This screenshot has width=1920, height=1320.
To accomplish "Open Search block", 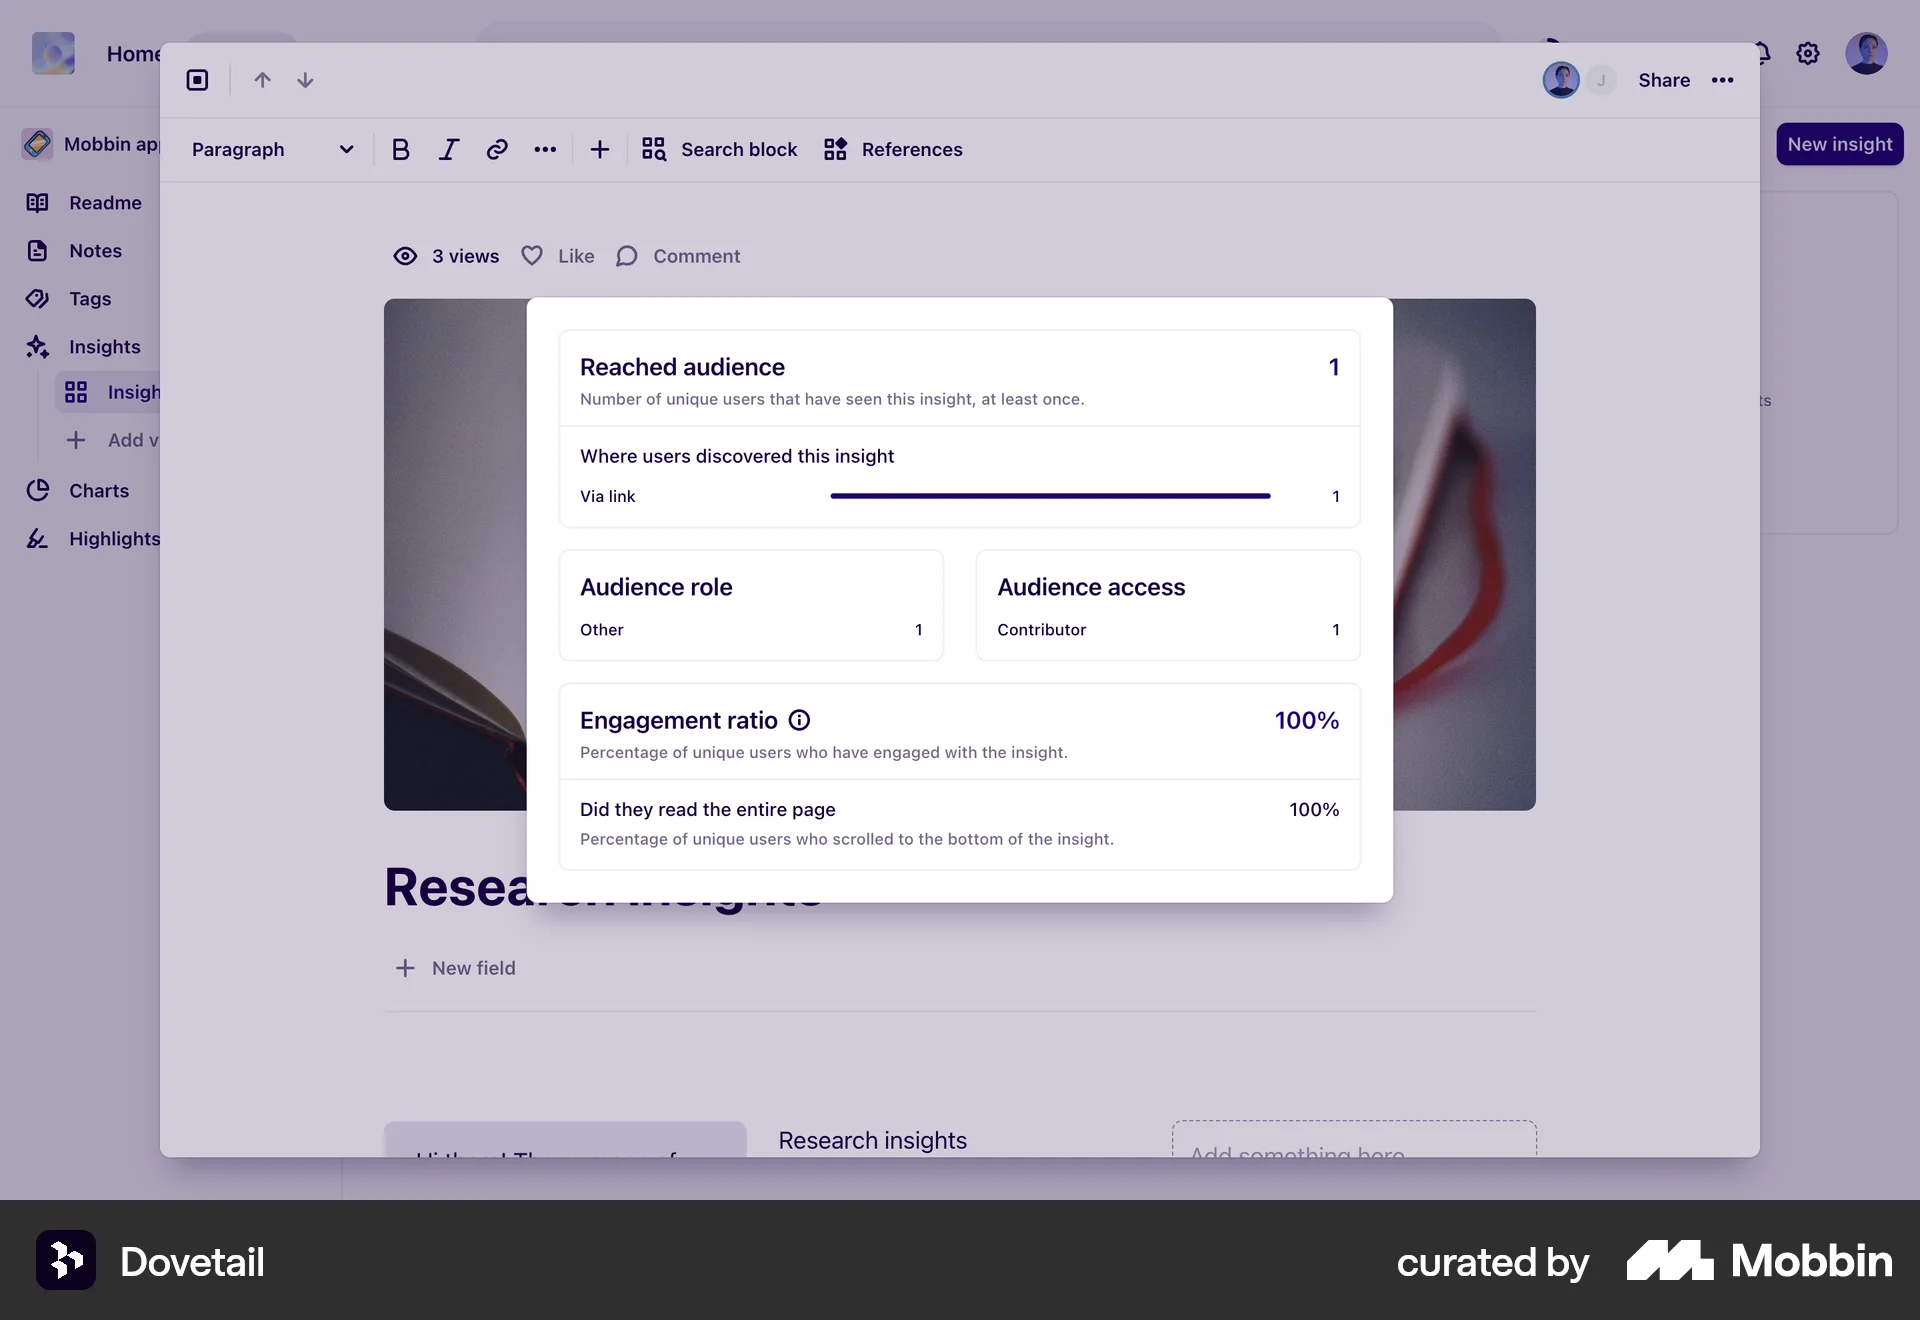I will (x=719, y=149).
